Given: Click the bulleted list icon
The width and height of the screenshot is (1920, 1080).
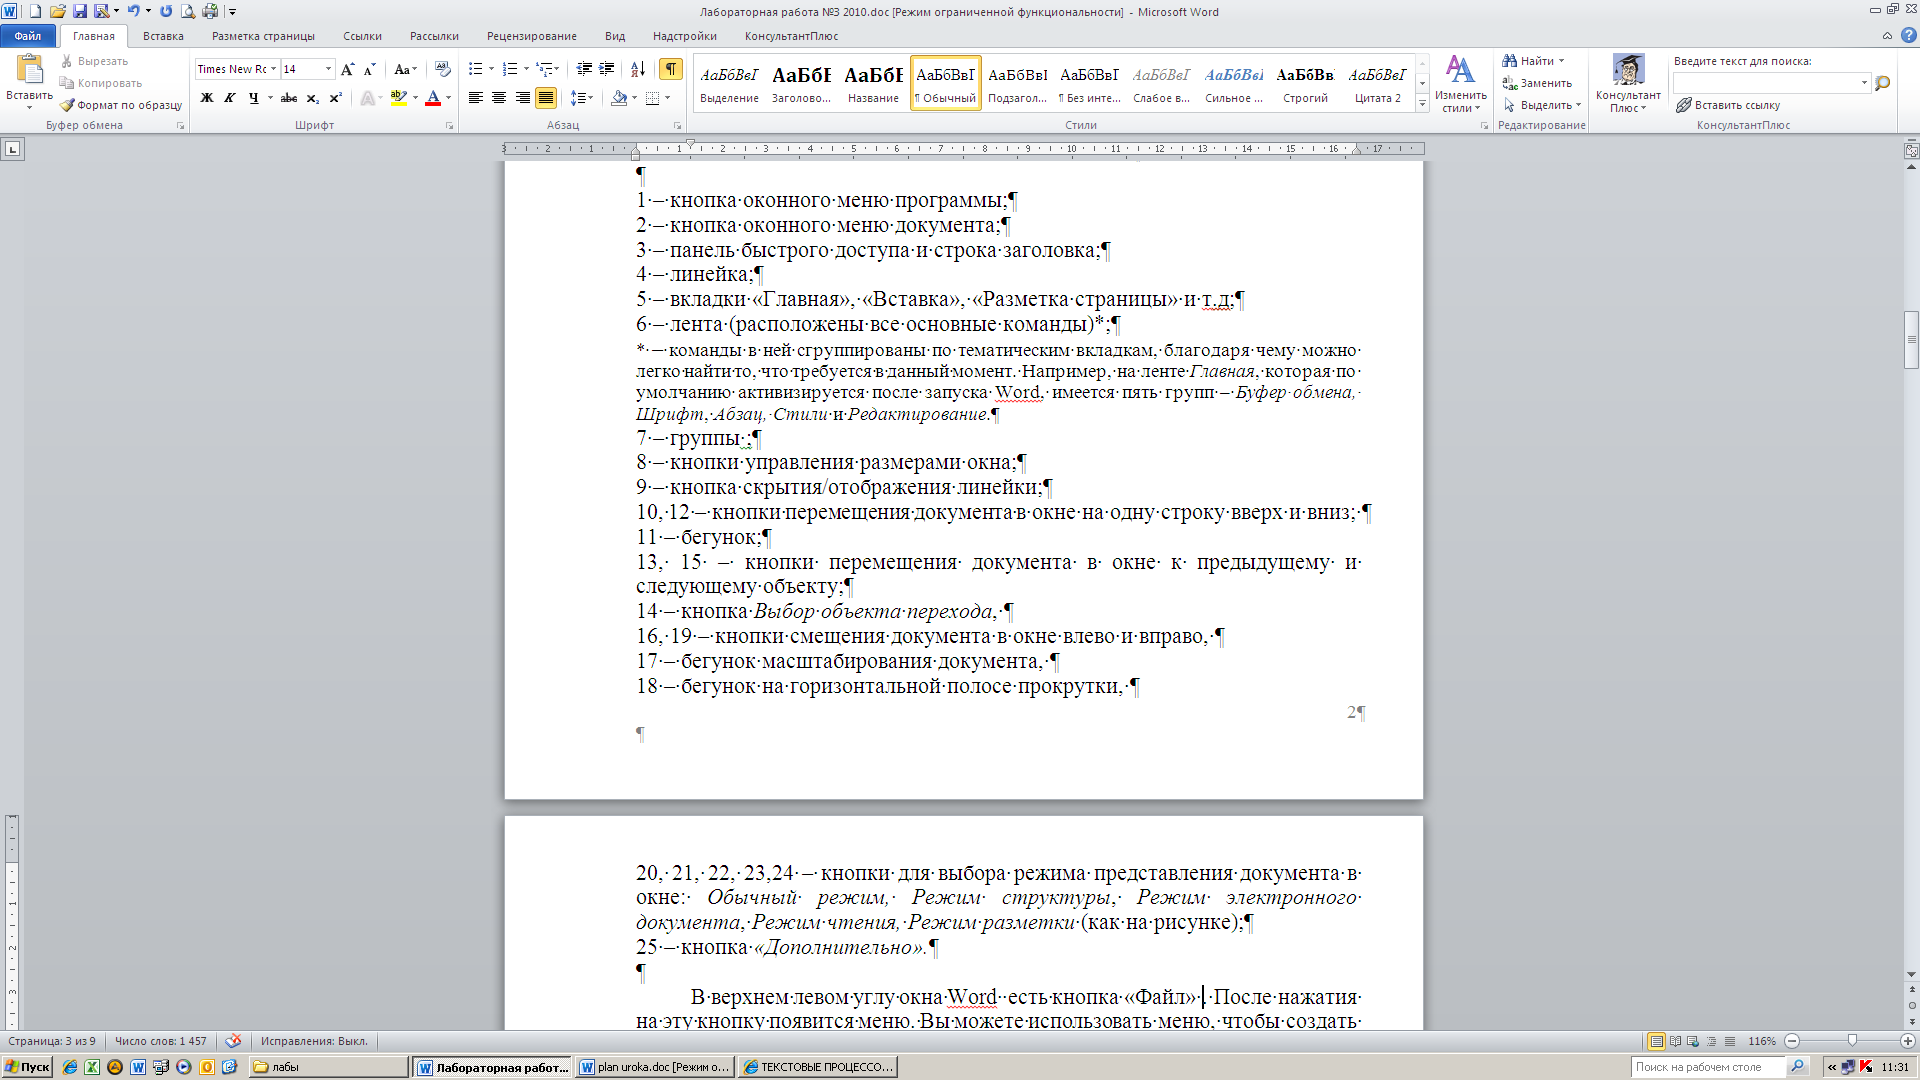Looking at the screenshot, I should pos(475,69).
